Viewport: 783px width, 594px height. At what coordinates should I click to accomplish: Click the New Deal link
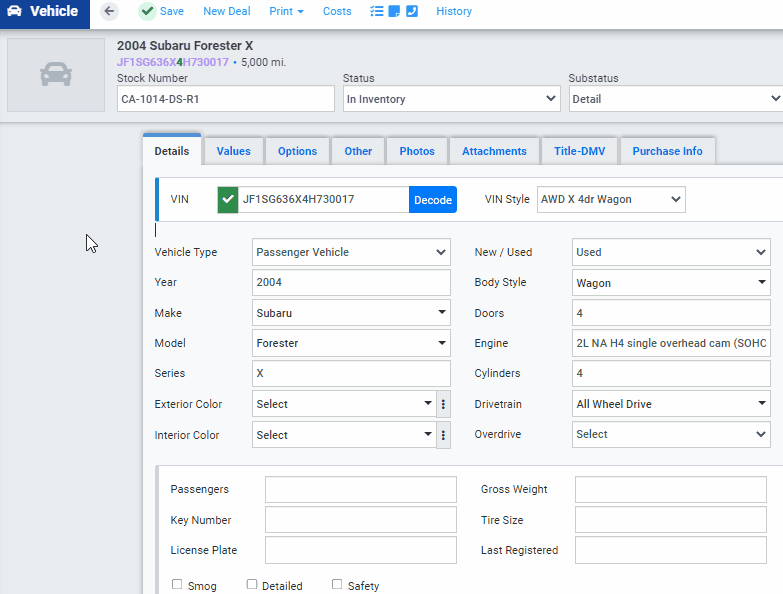pos(227,11)
